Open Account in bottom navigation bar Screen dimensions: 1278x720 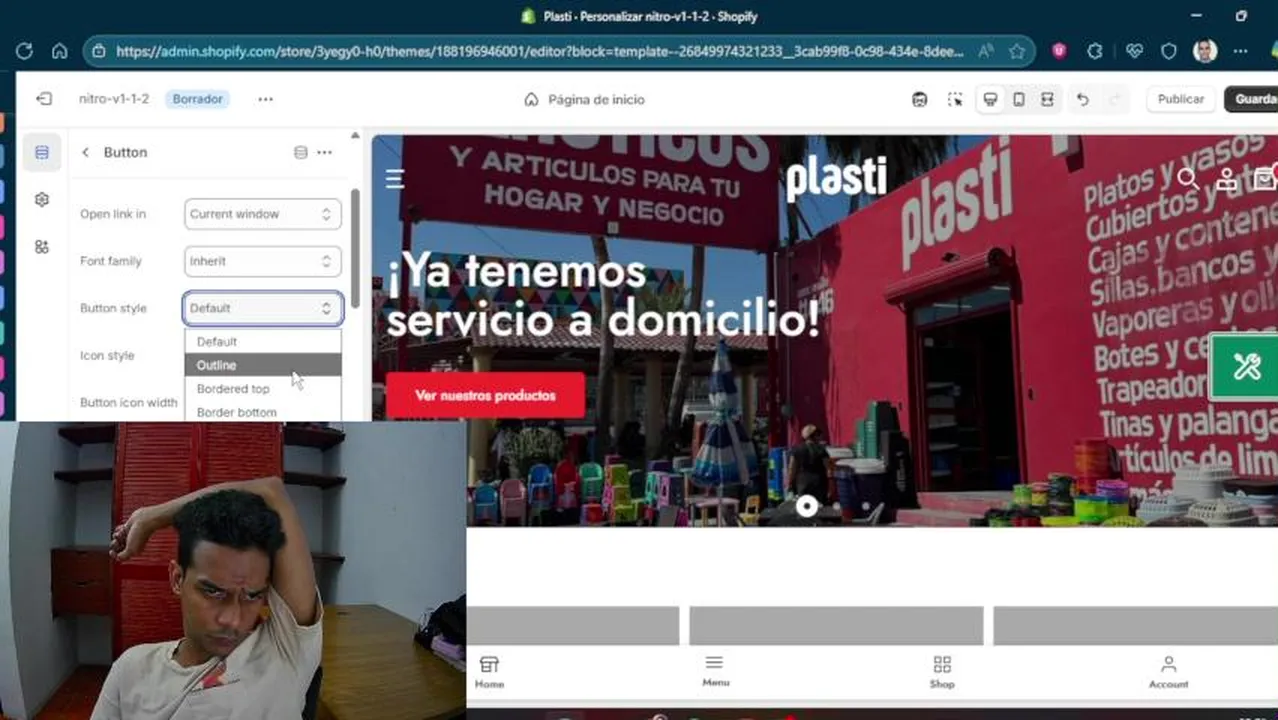point(1168,672)
